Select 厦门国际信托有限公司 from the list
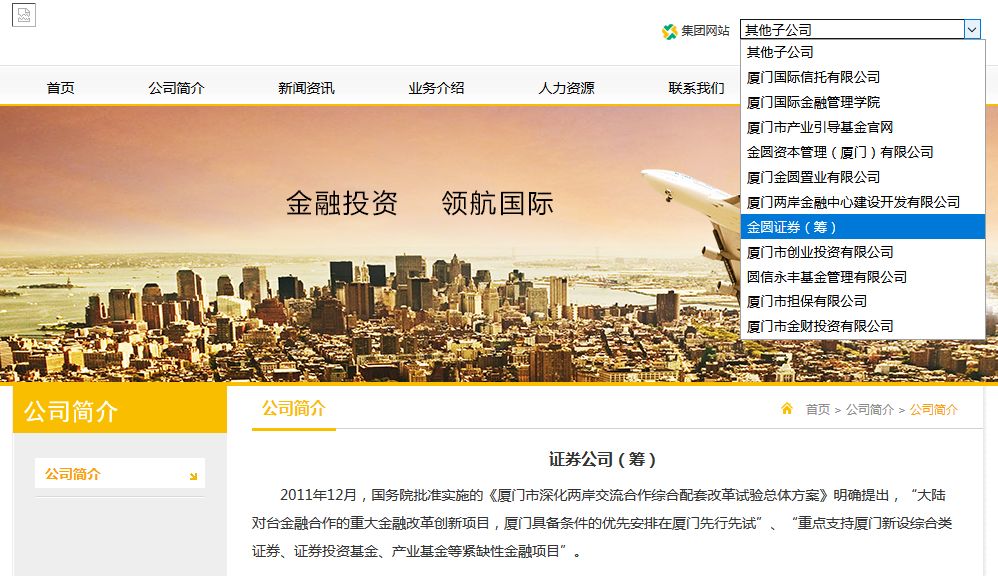Image resolution: width=998 pixels, height=576 pixels. coord(862,77)
